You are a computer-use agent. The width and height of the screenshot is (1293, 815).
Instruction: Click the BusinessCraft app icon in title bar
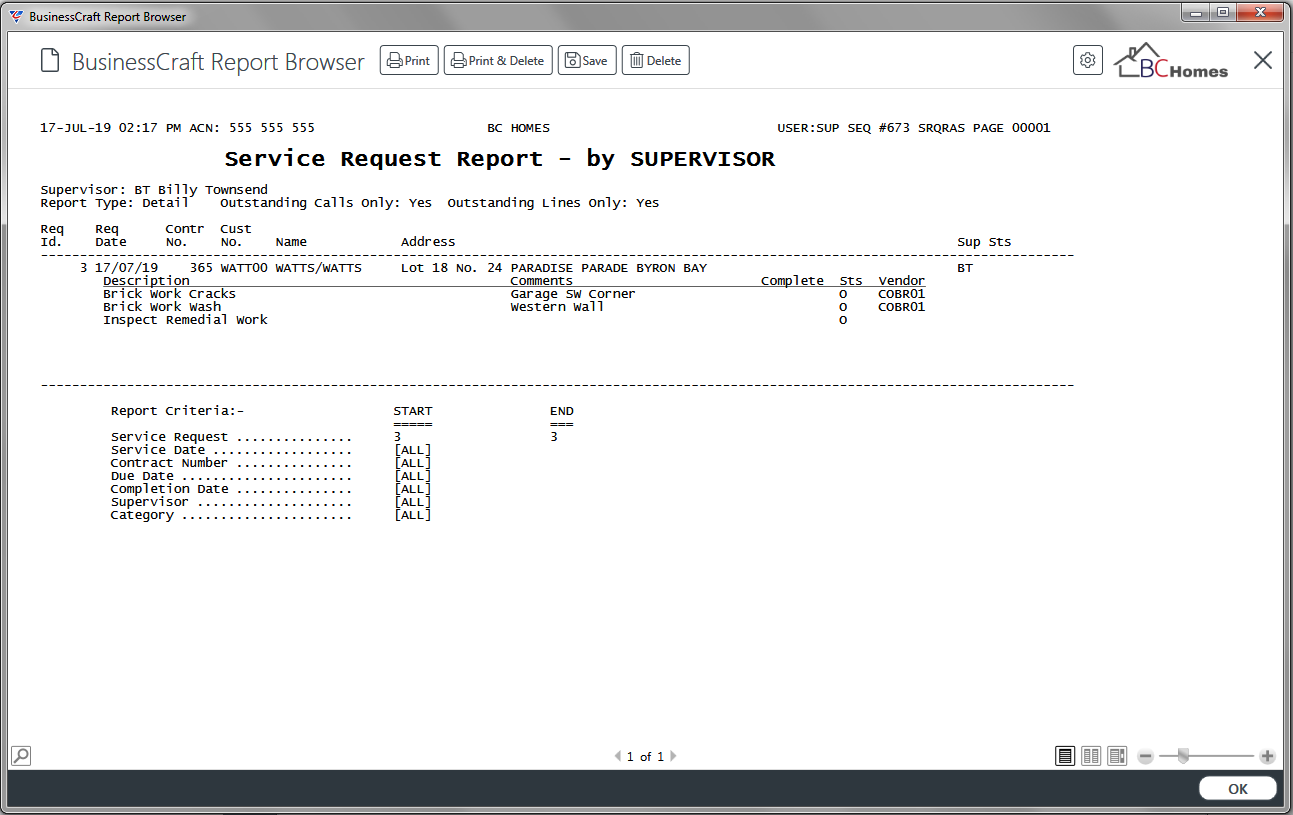tap(16, 16)
